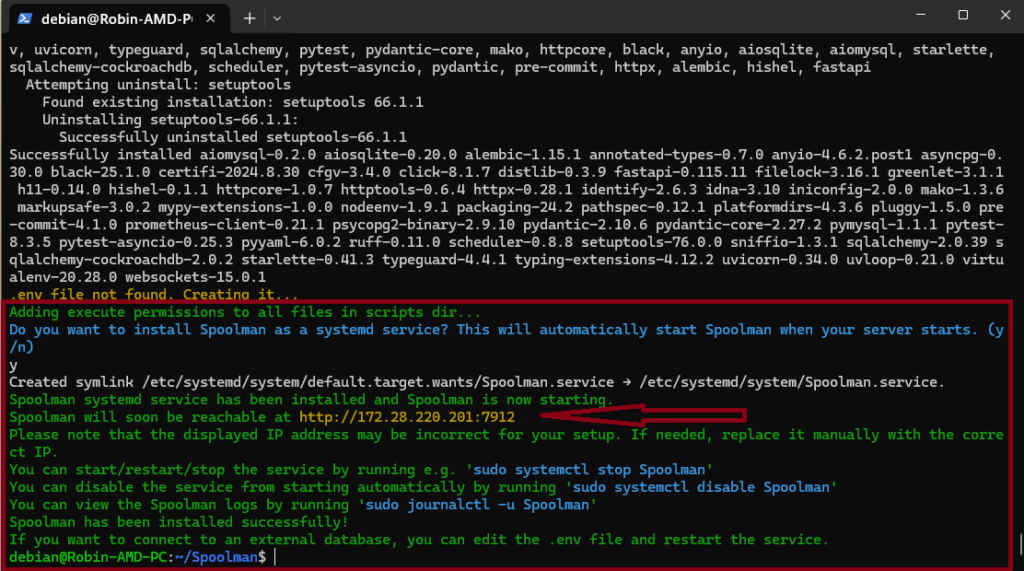Click 'Spoolman systemd service has been installed' line
Screen dimensions: 1024x571
(311, 400)
